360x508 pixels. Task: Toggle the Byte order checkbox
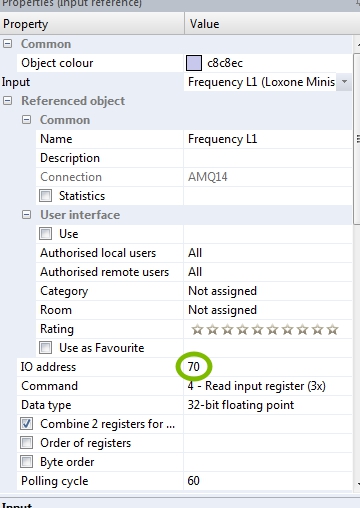tap(27, 462)
